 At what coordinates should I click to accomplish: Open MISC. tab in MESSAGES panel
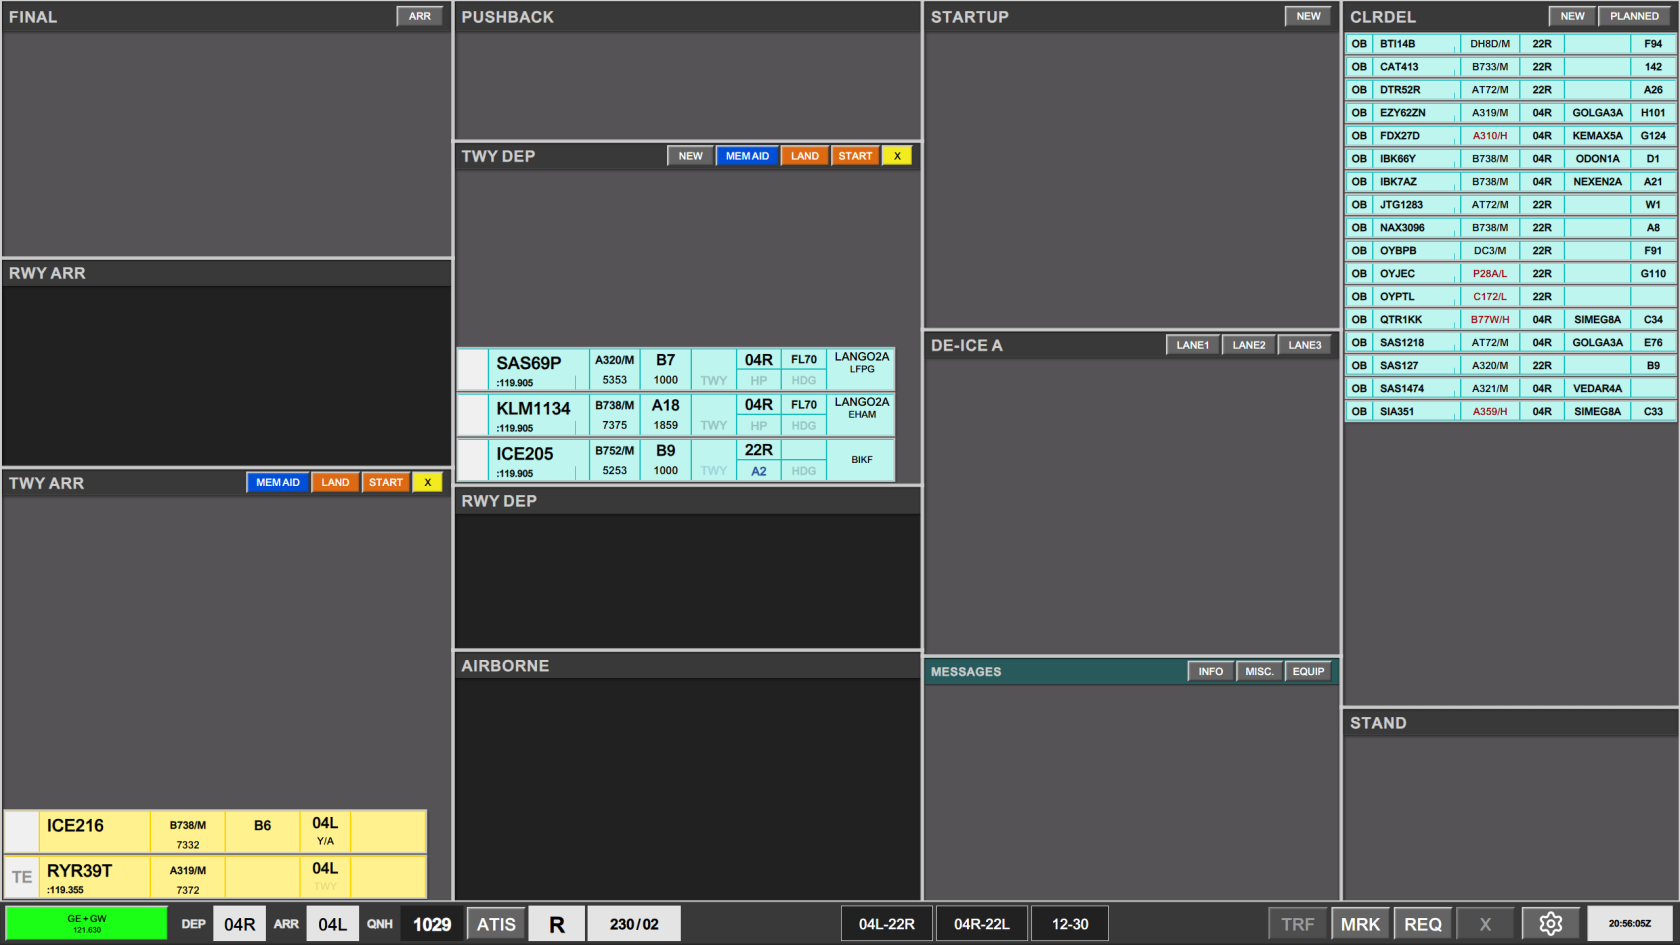click(x=1259, y=671)
